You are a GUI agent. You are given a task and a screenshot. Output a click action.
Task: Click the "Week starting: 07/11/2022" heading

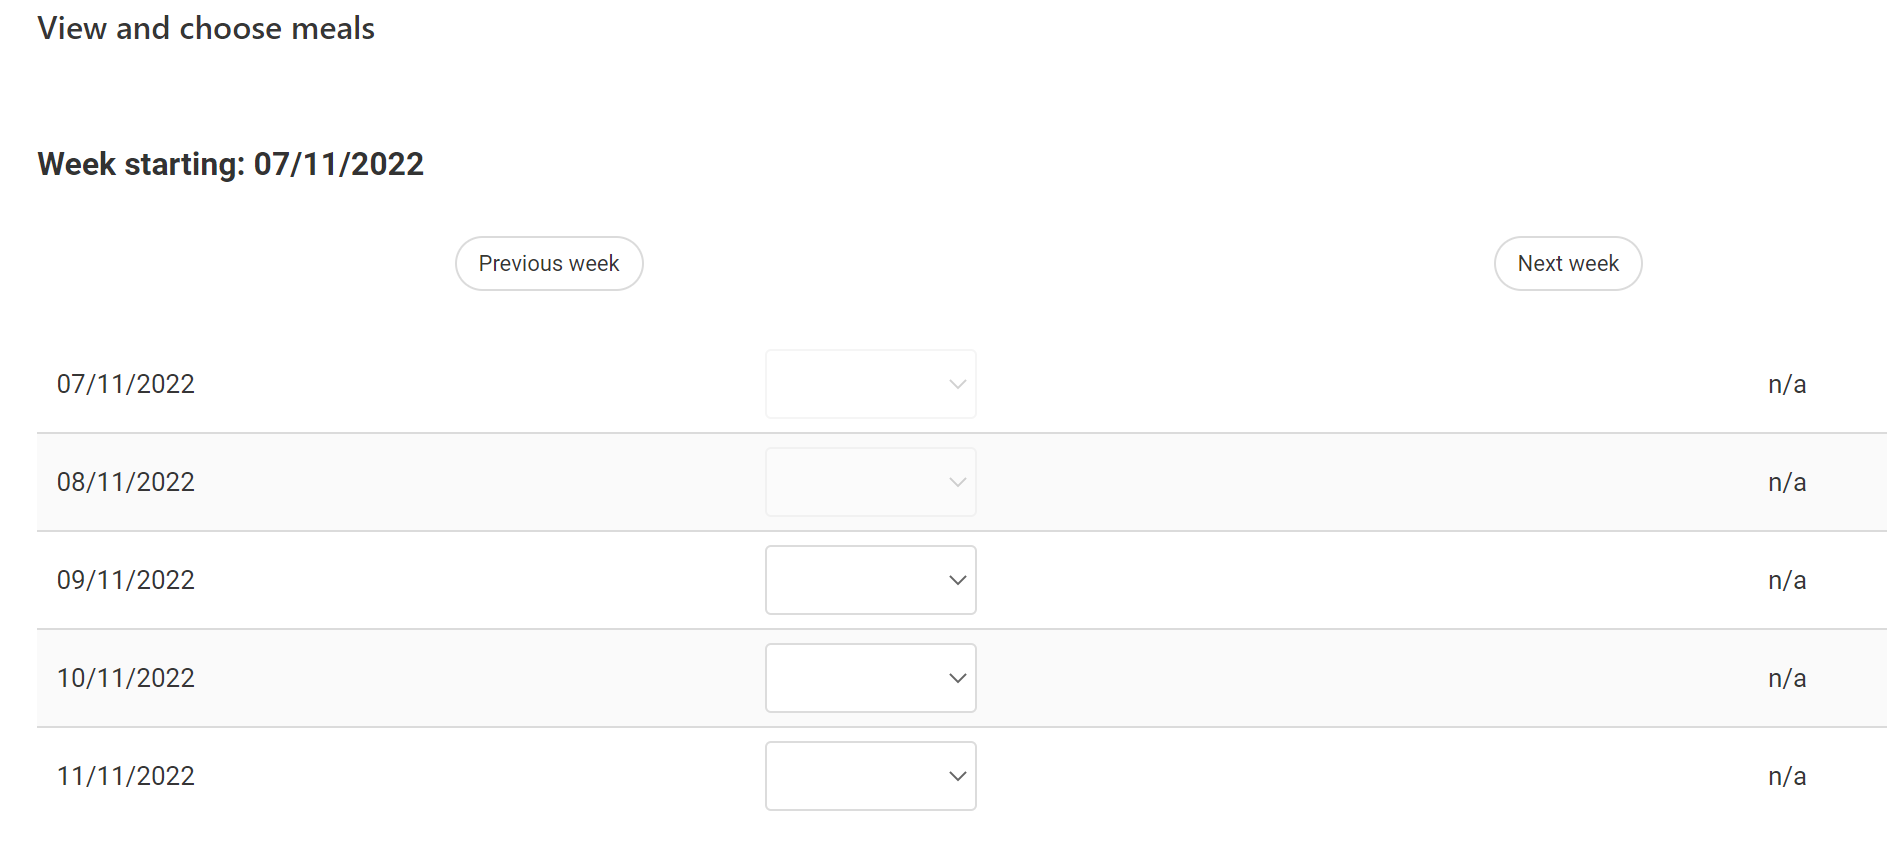point(231,164)
